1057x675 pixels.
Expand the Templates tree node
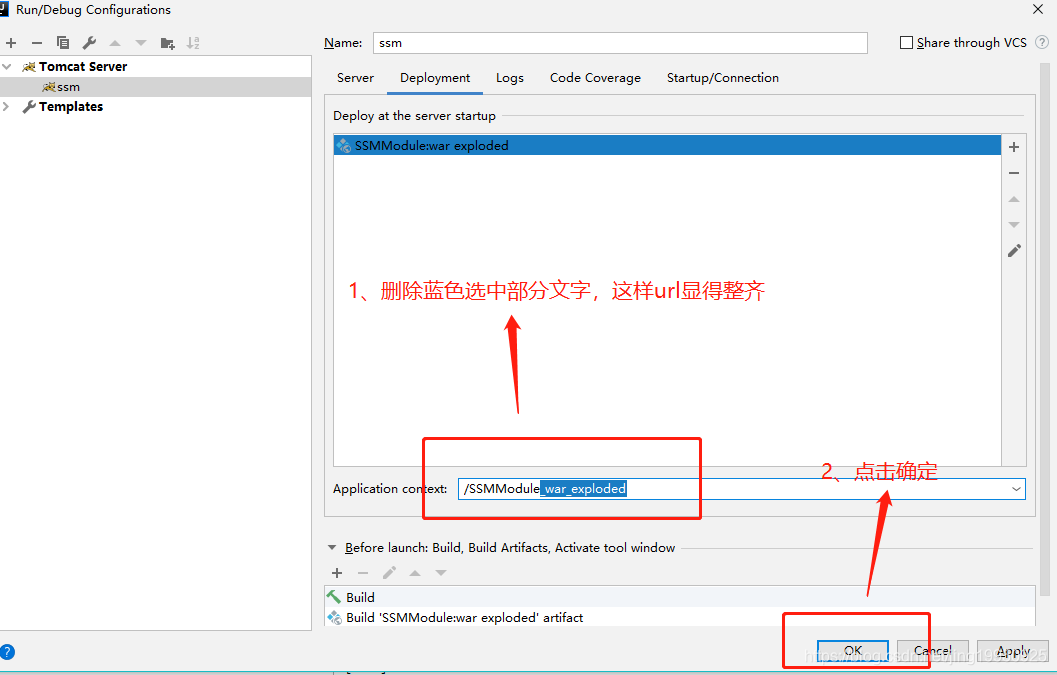click(7, 107)
